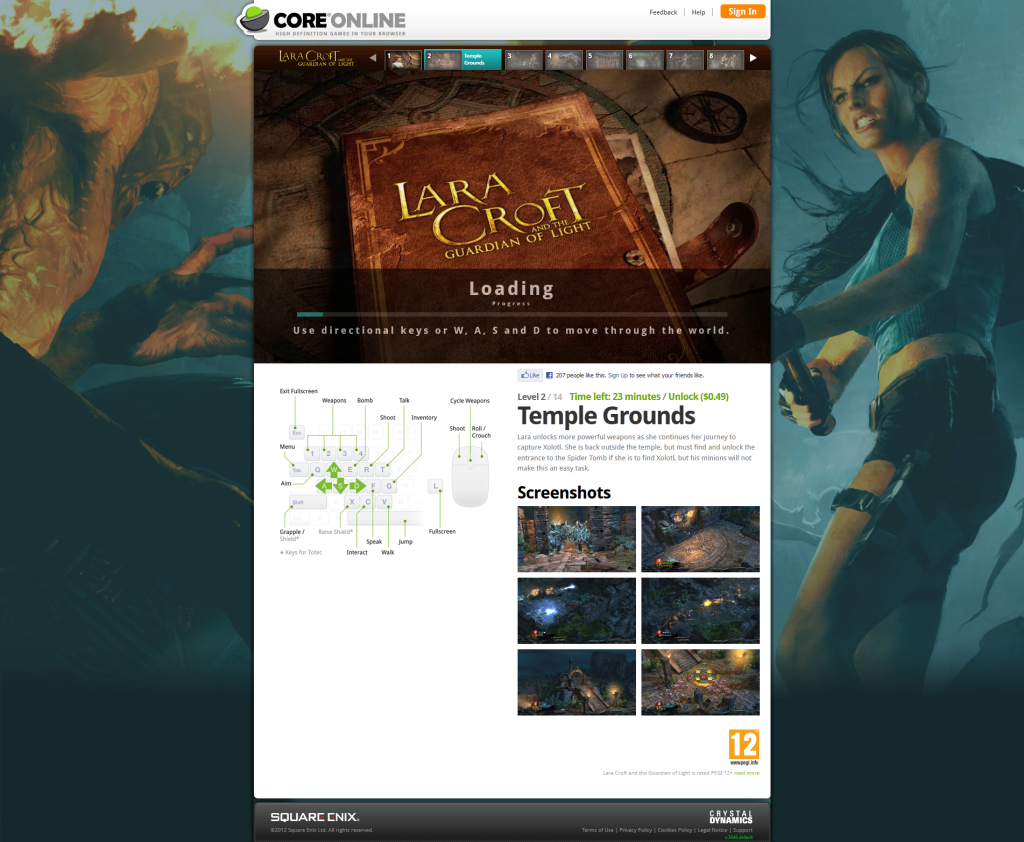Open the Help link in header
This screenshot has height=842, width=1024.
[x=698, y=13]
